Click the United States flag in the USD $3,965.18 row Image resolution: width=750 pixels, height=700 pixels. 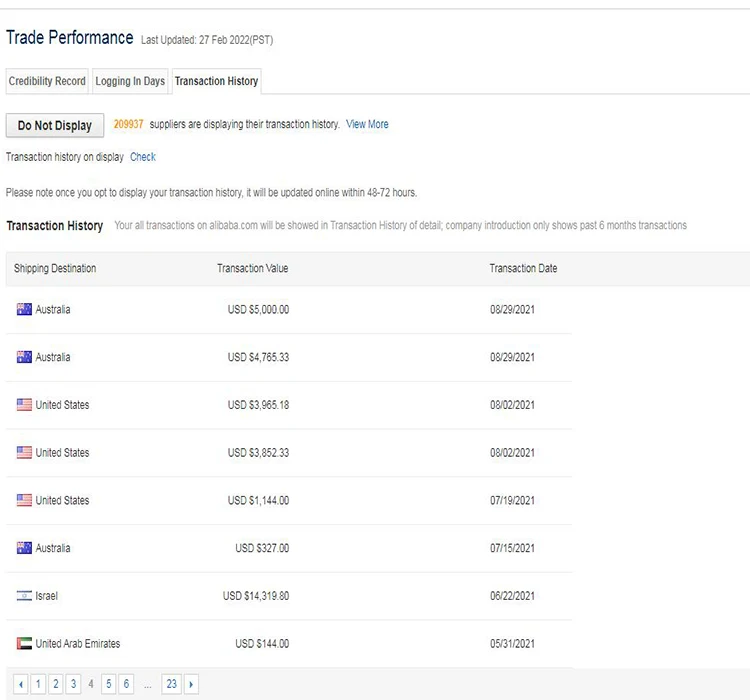24,405
